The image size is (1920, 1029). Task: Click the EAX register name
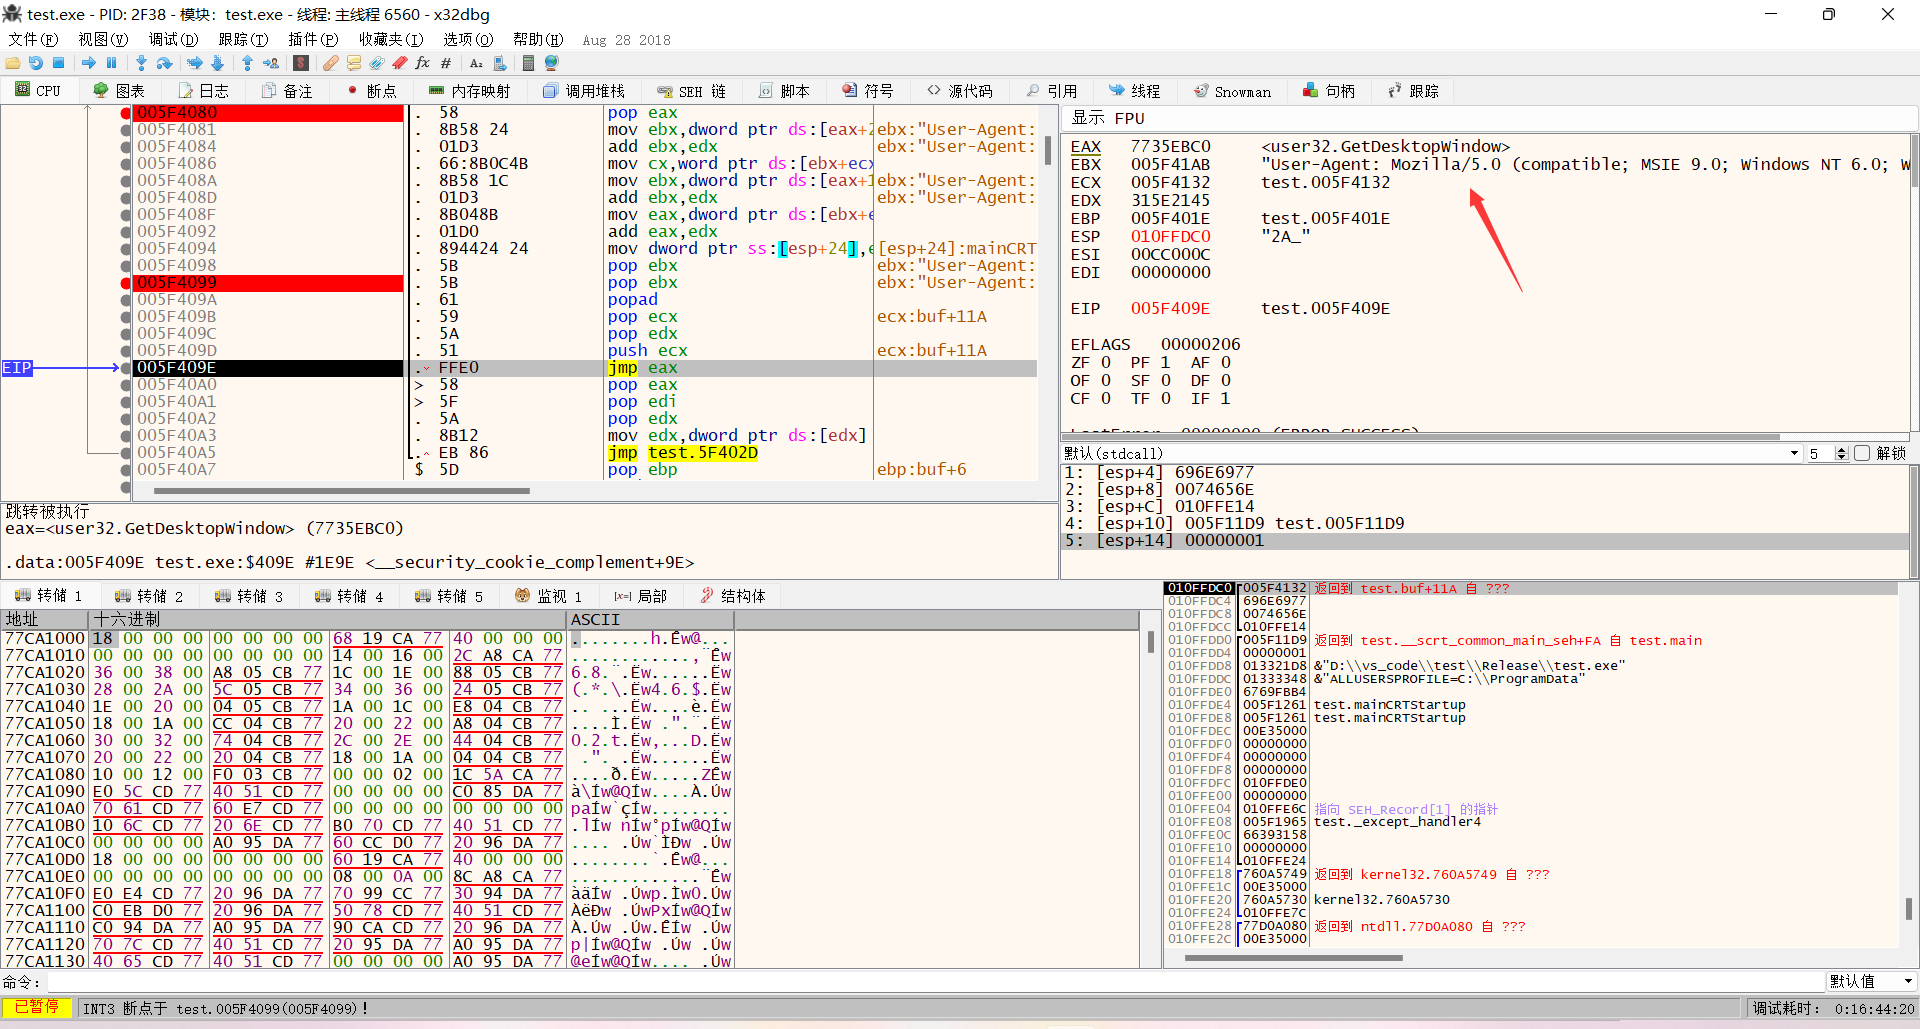coord(1085,147)
